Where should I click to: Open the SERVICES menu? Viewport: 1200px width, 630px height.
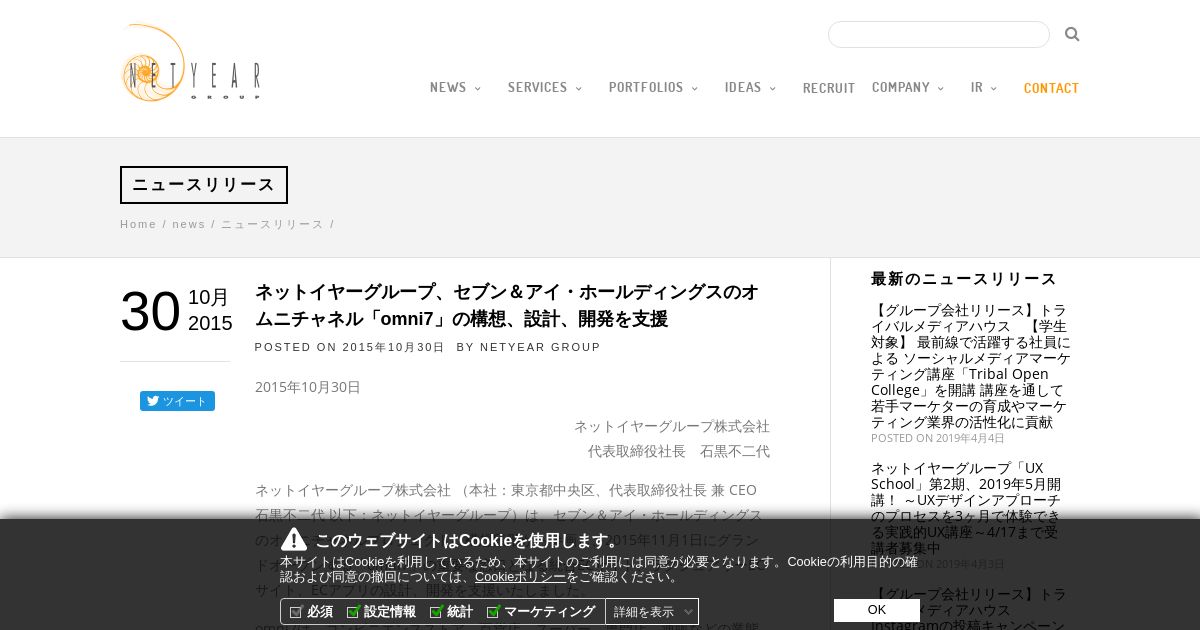click(537, 88)
